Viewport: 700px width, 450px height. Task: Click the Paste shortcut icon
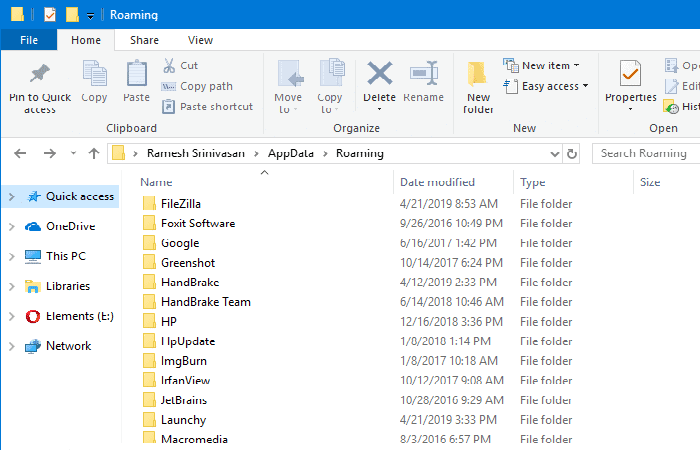pyautogui.click(x=168, y=107)
